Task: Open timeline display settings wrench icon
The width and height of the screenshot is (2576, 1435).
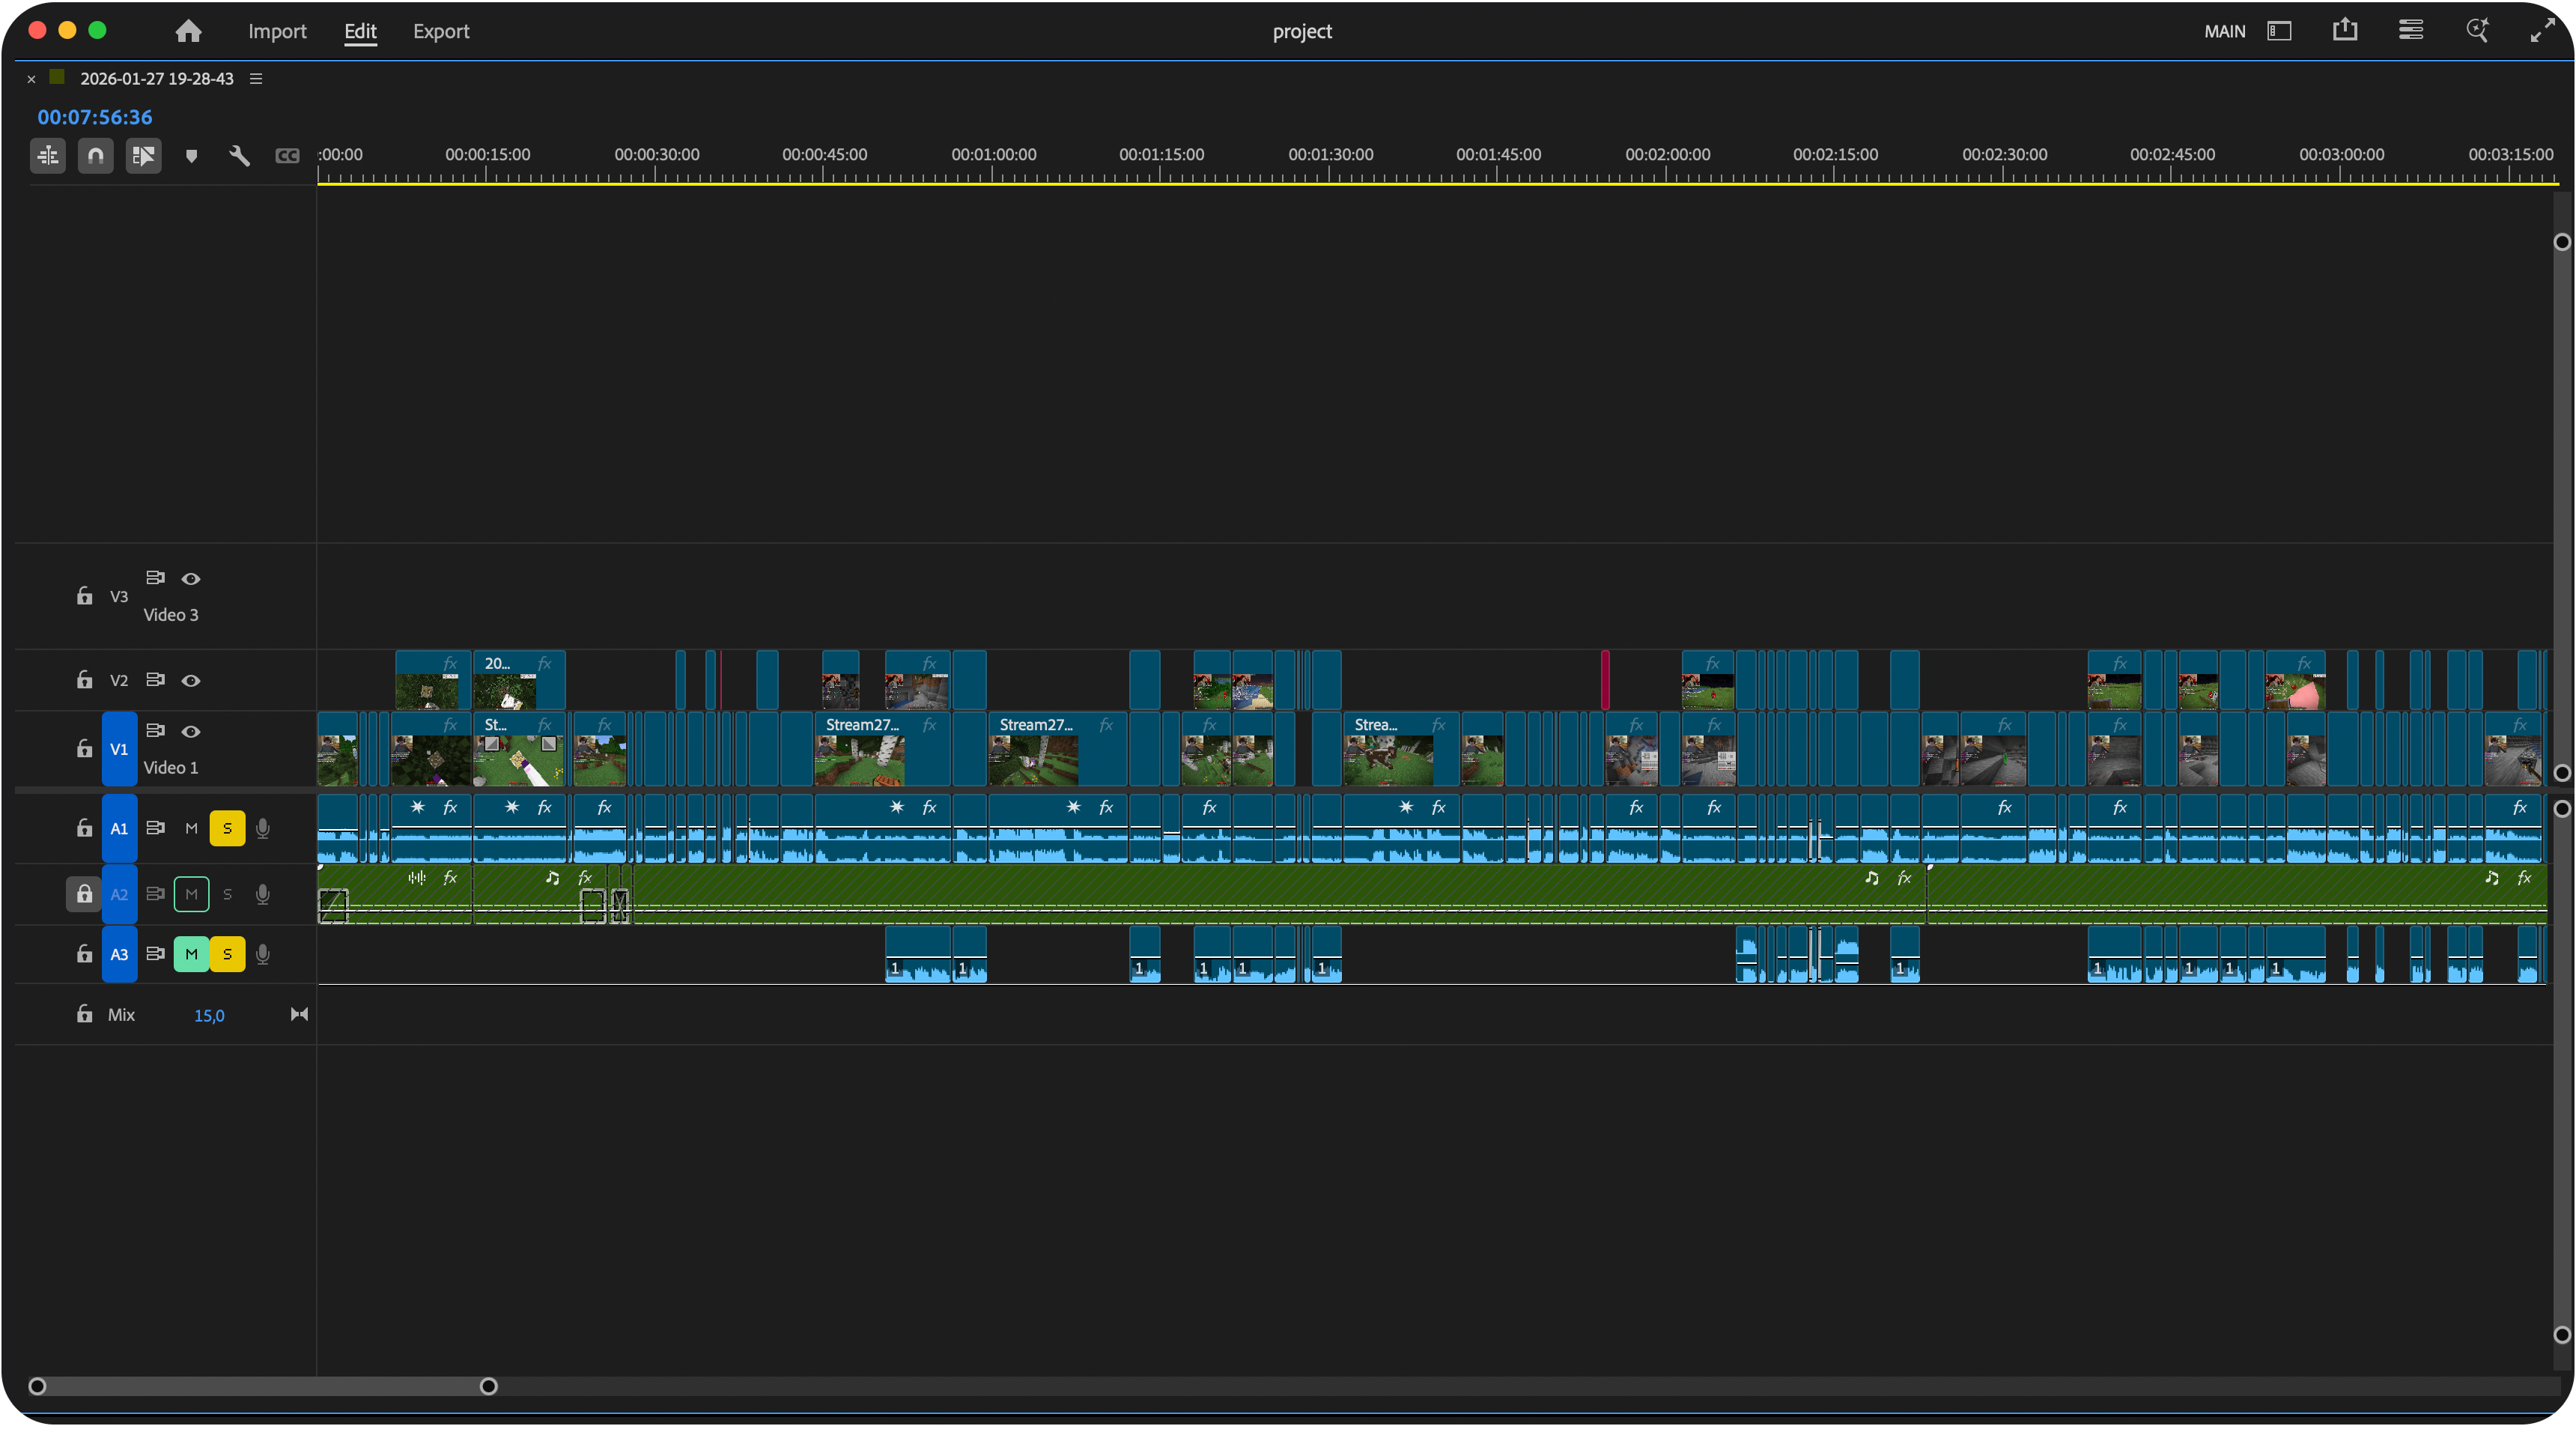Action: tap(240, 156)
